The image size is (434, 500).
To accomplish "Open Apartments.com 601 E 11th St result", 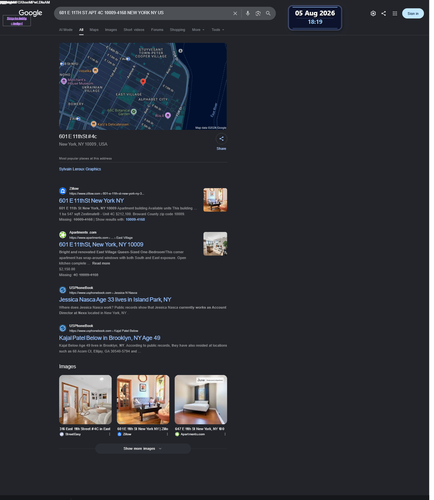I will (101, 245).
